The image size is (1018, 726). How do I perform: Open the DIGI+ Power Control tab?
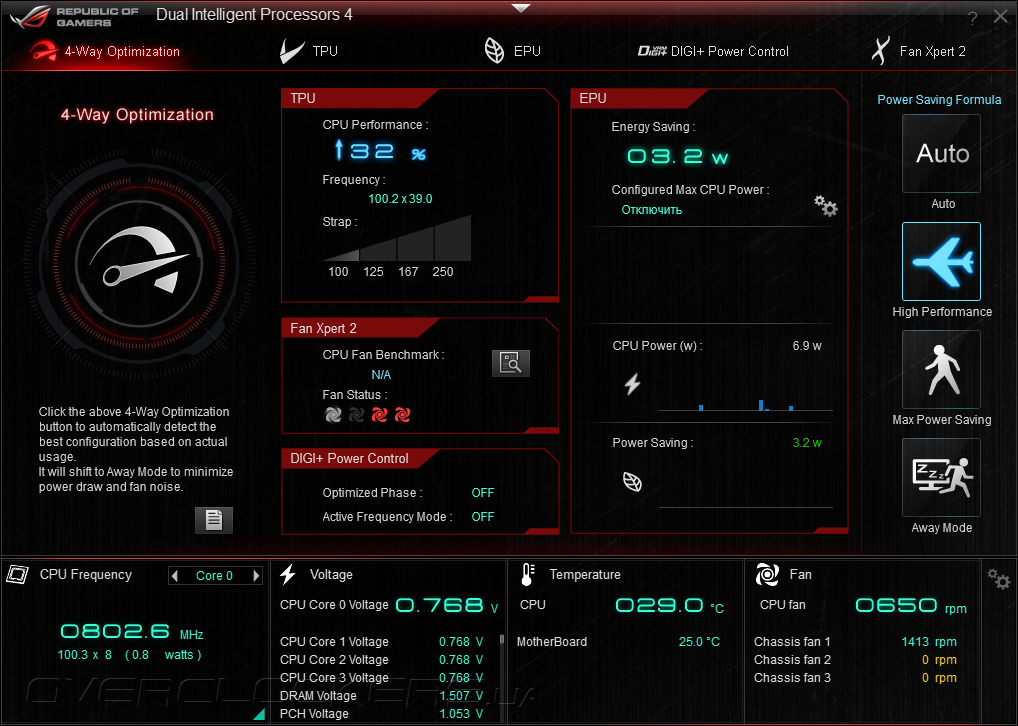713,51
